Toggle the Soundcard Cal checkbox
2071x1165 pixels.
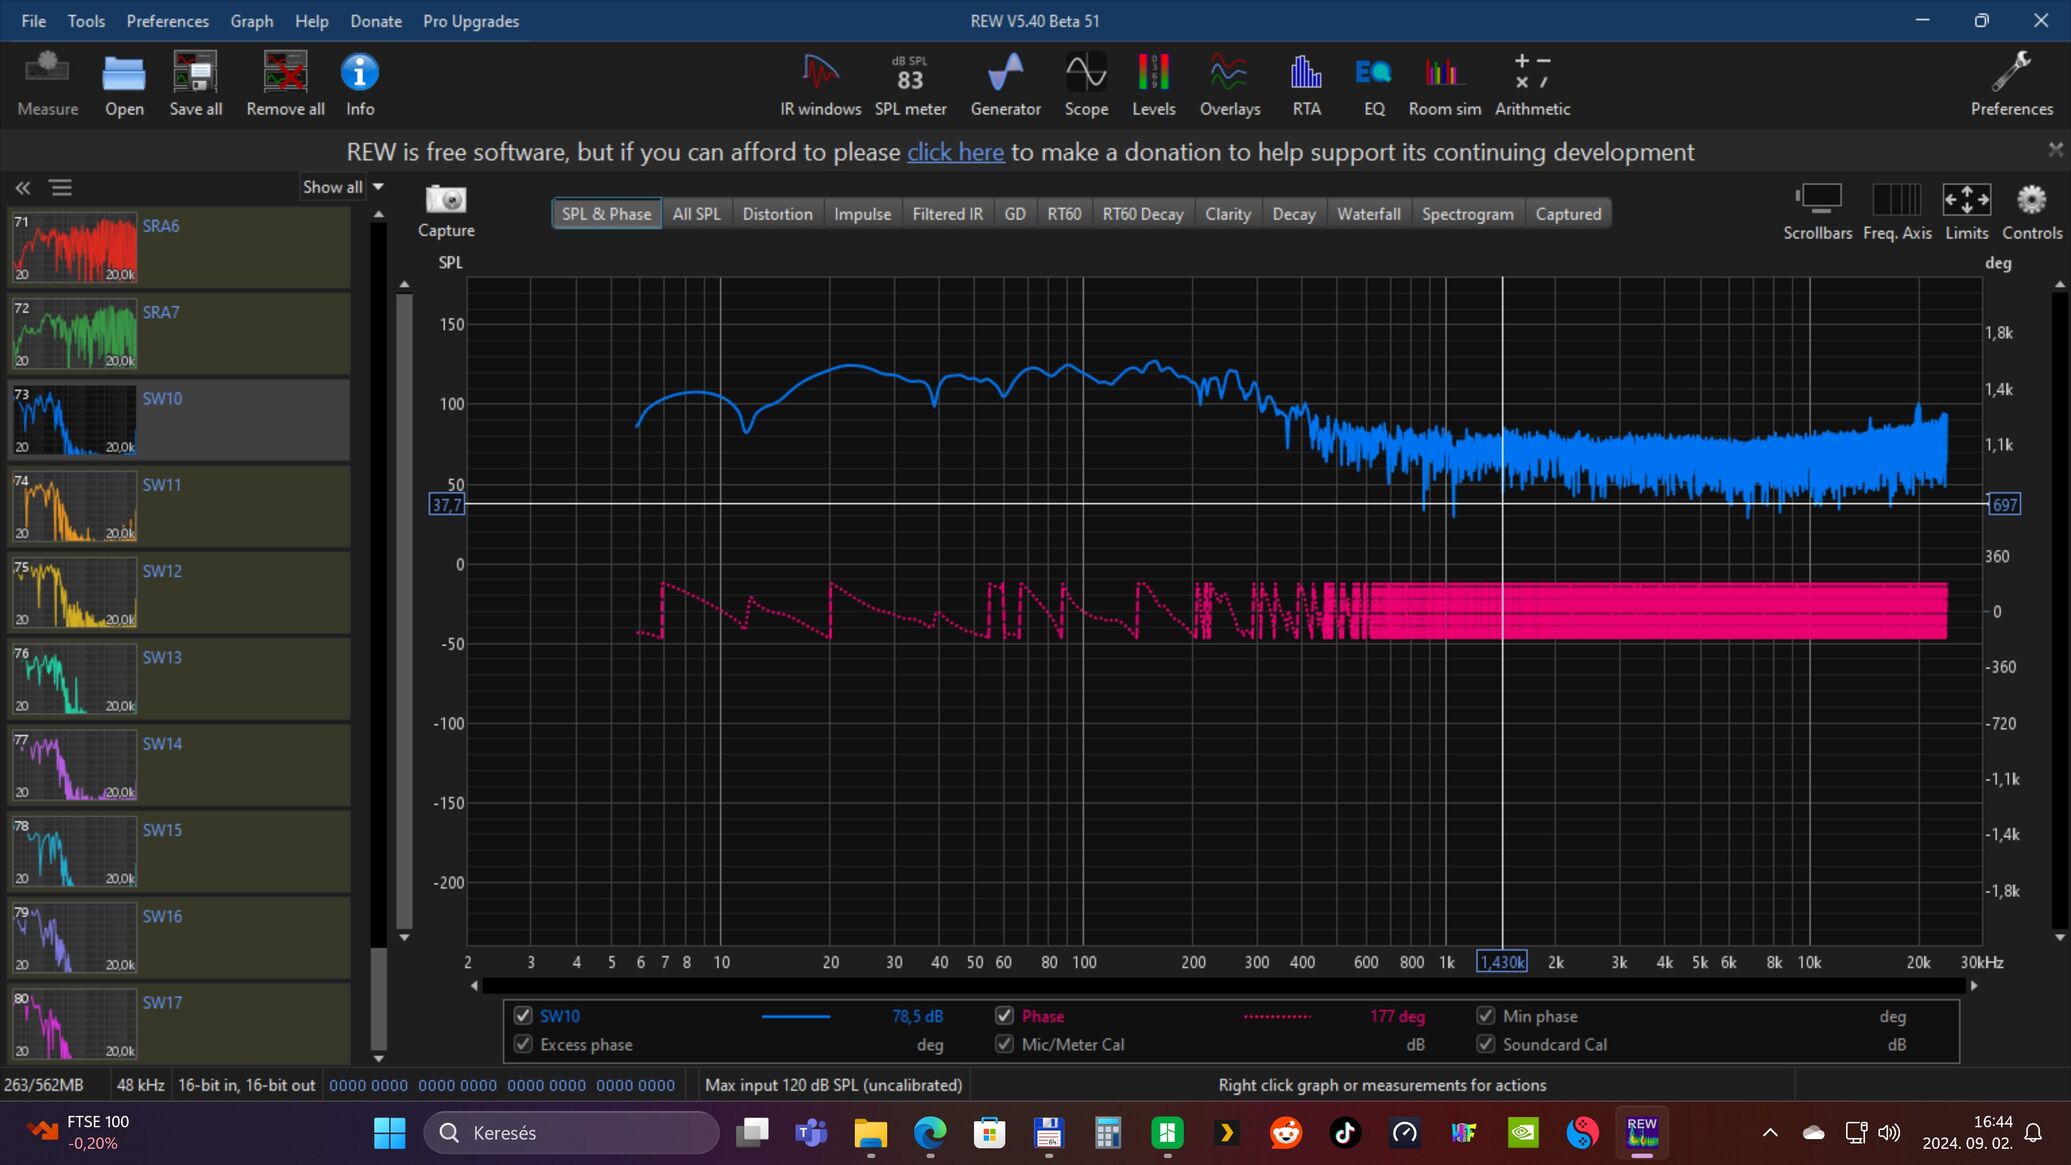coord(1486,1044)
